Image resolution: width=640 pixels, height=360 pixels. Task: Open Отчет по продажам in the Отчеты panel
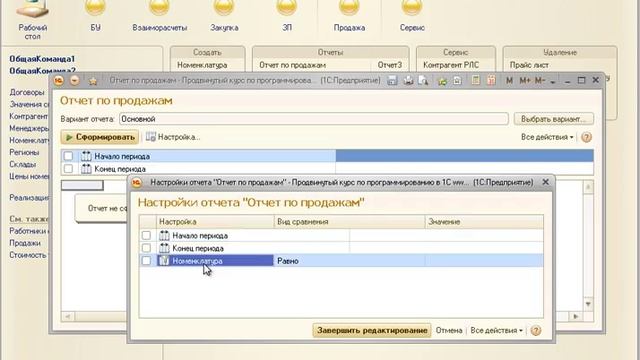pyautogui.click(x=292, y=65)
